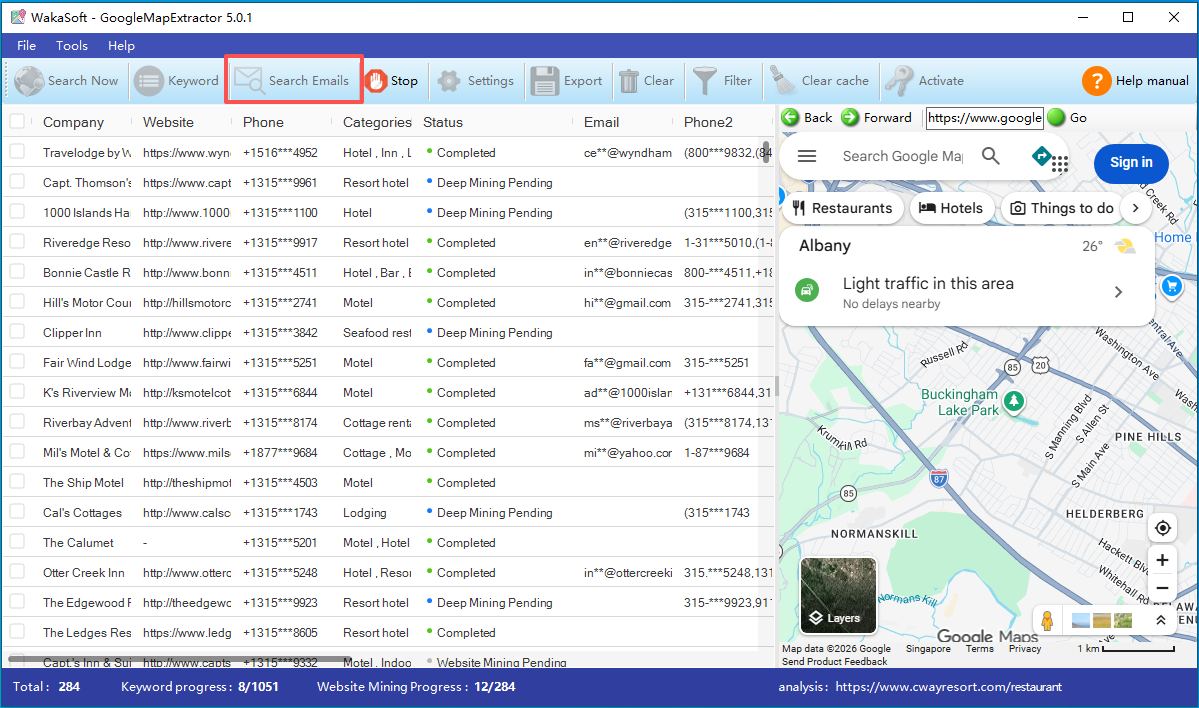Sort table by Company column
Viewport: 1199px width, 708px height.
pos(73,122)
